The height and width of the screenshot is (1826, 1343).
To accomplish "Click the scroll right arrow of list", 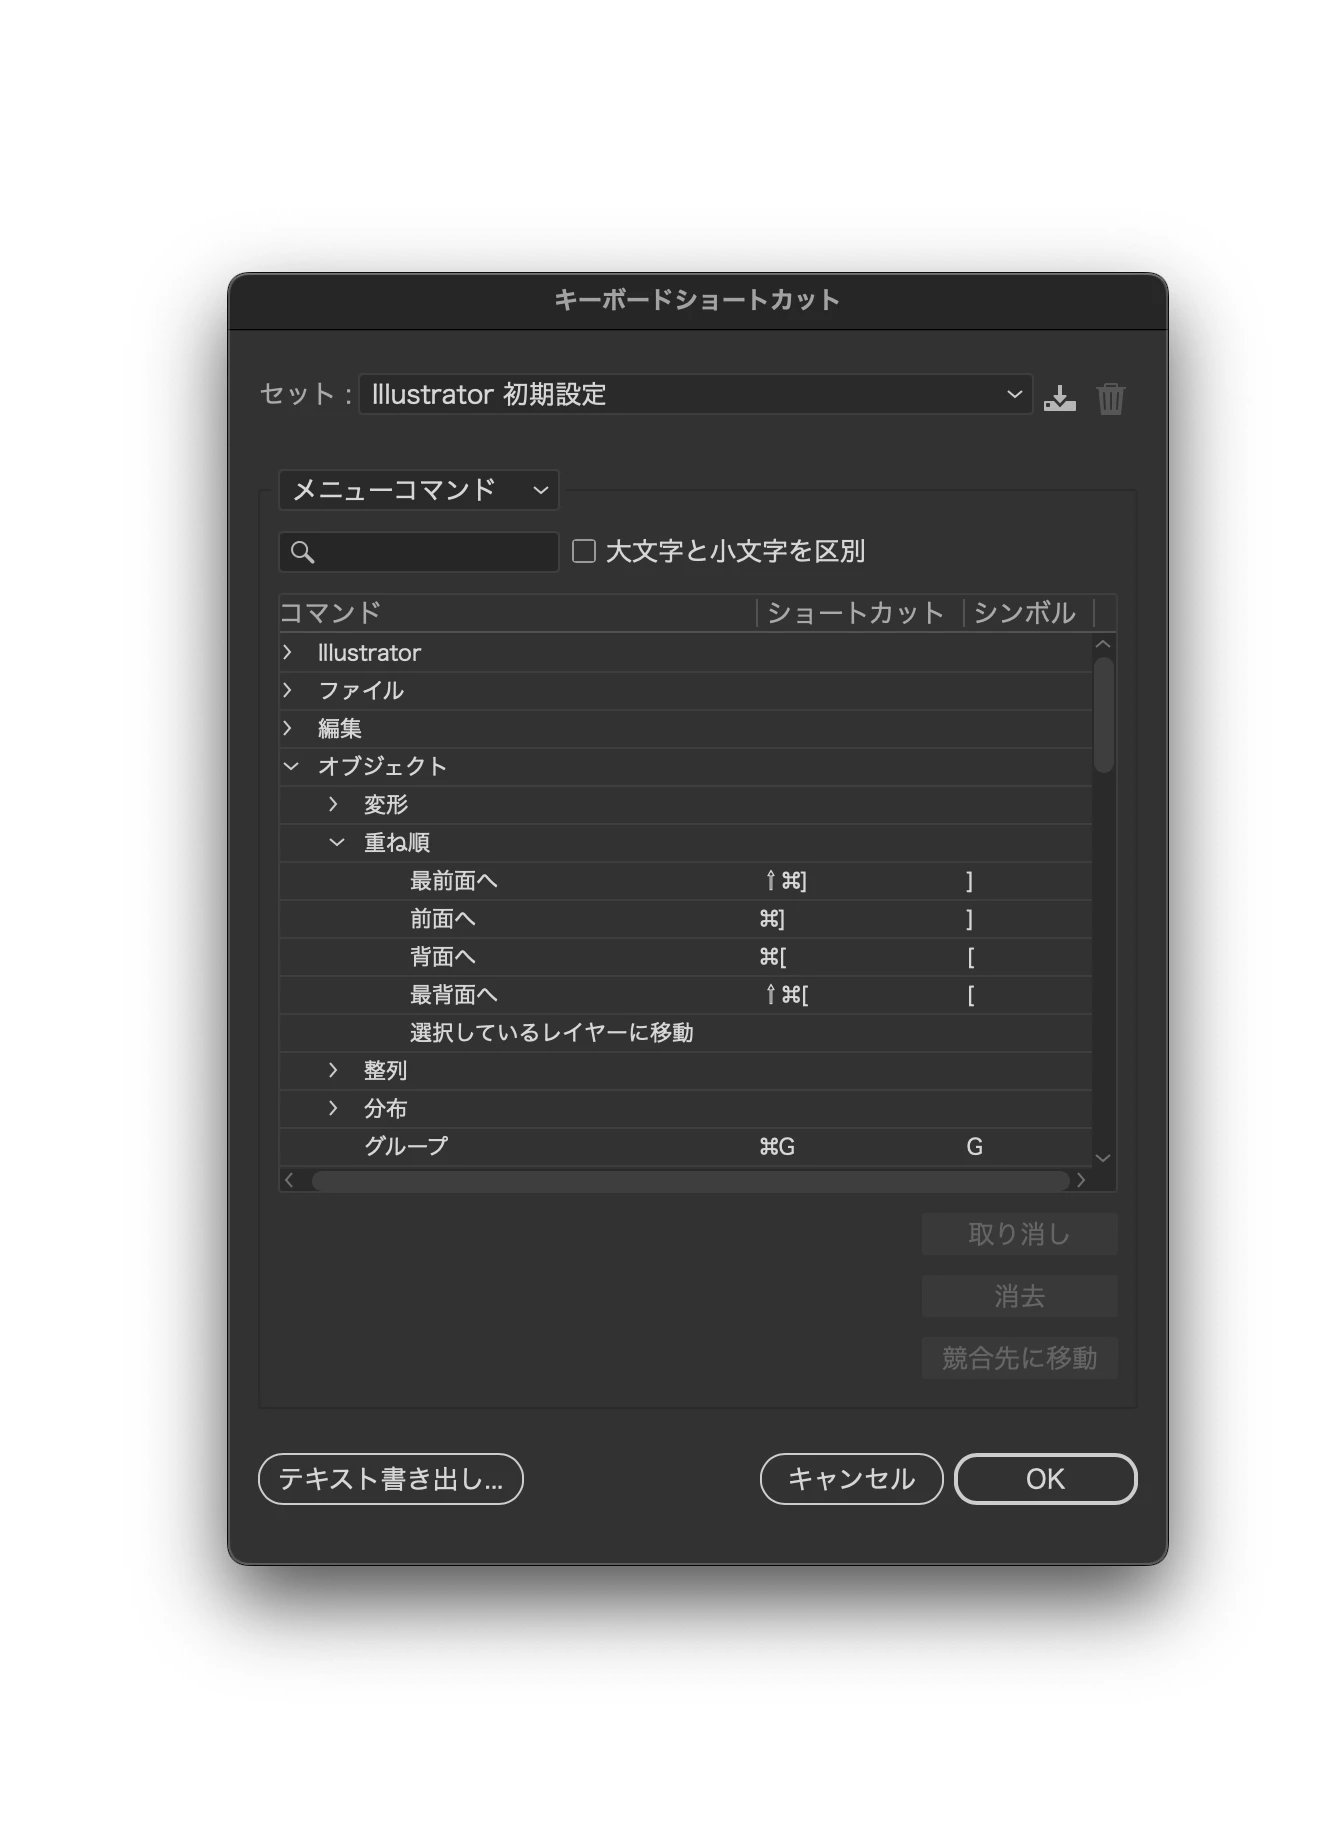I will 1081,1180.
